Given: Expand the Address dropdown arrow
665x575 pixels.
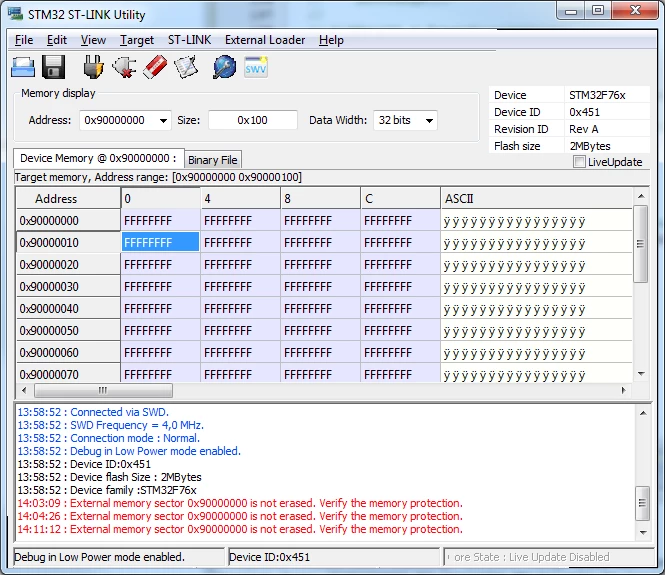Looking at the screenshot, I should [163, 120].
